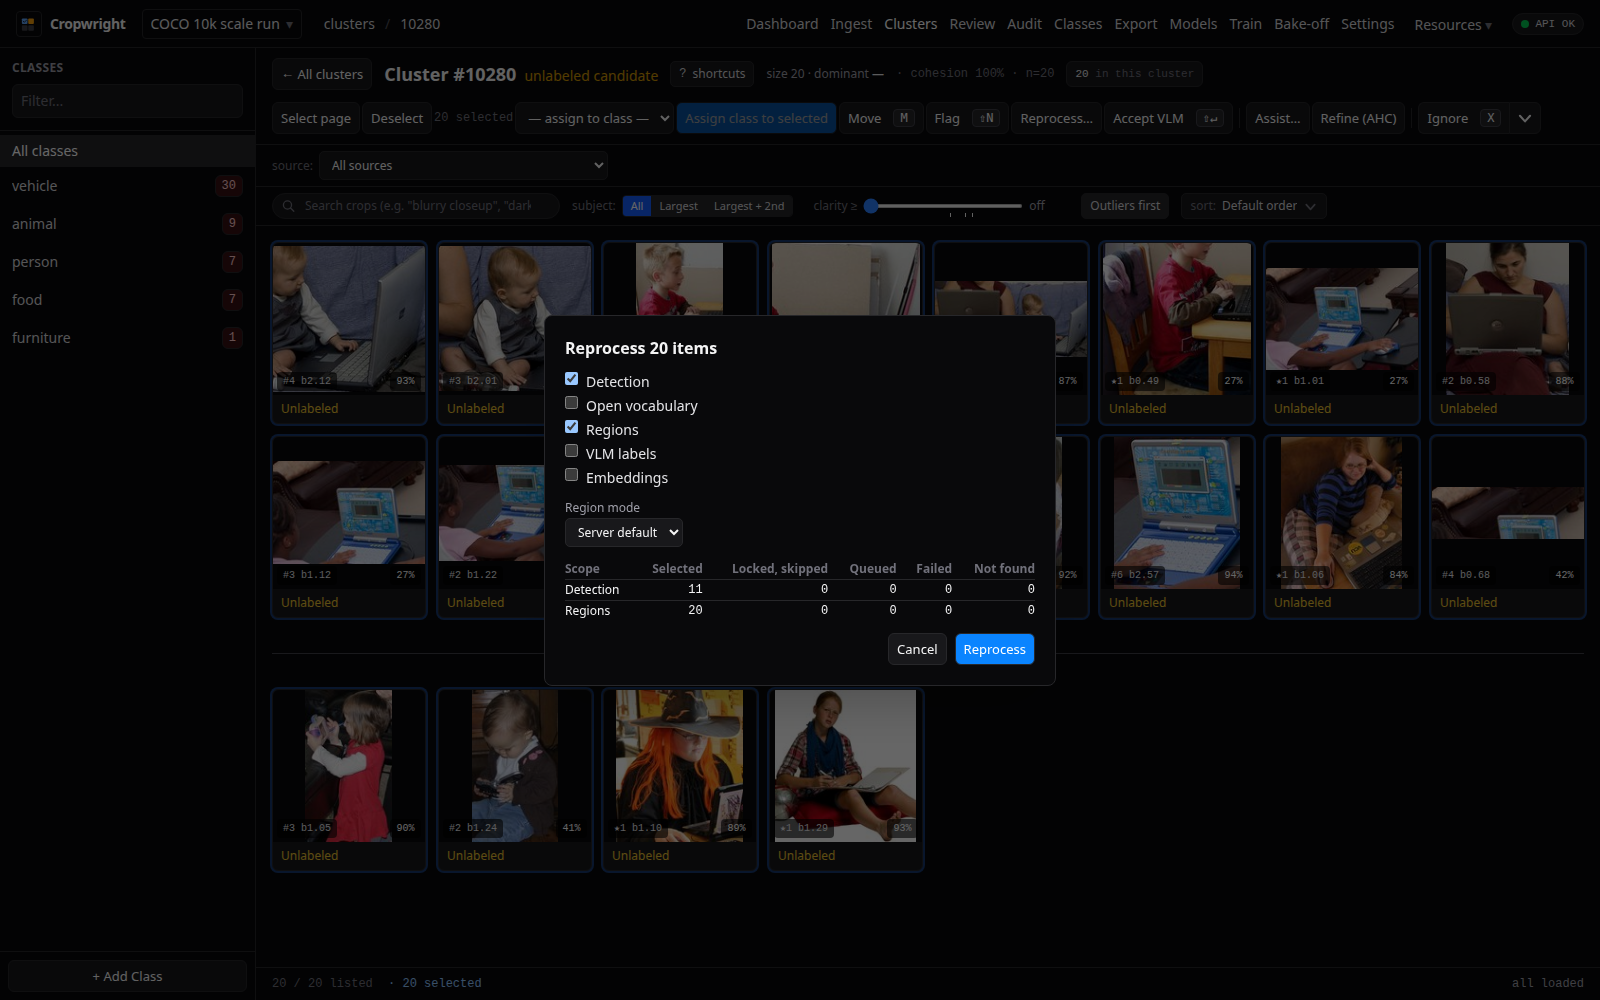Click the Cropwright logo icon
This screenshot has width=1600, height=1000.
pyautogui.click(x=28, y=24)
